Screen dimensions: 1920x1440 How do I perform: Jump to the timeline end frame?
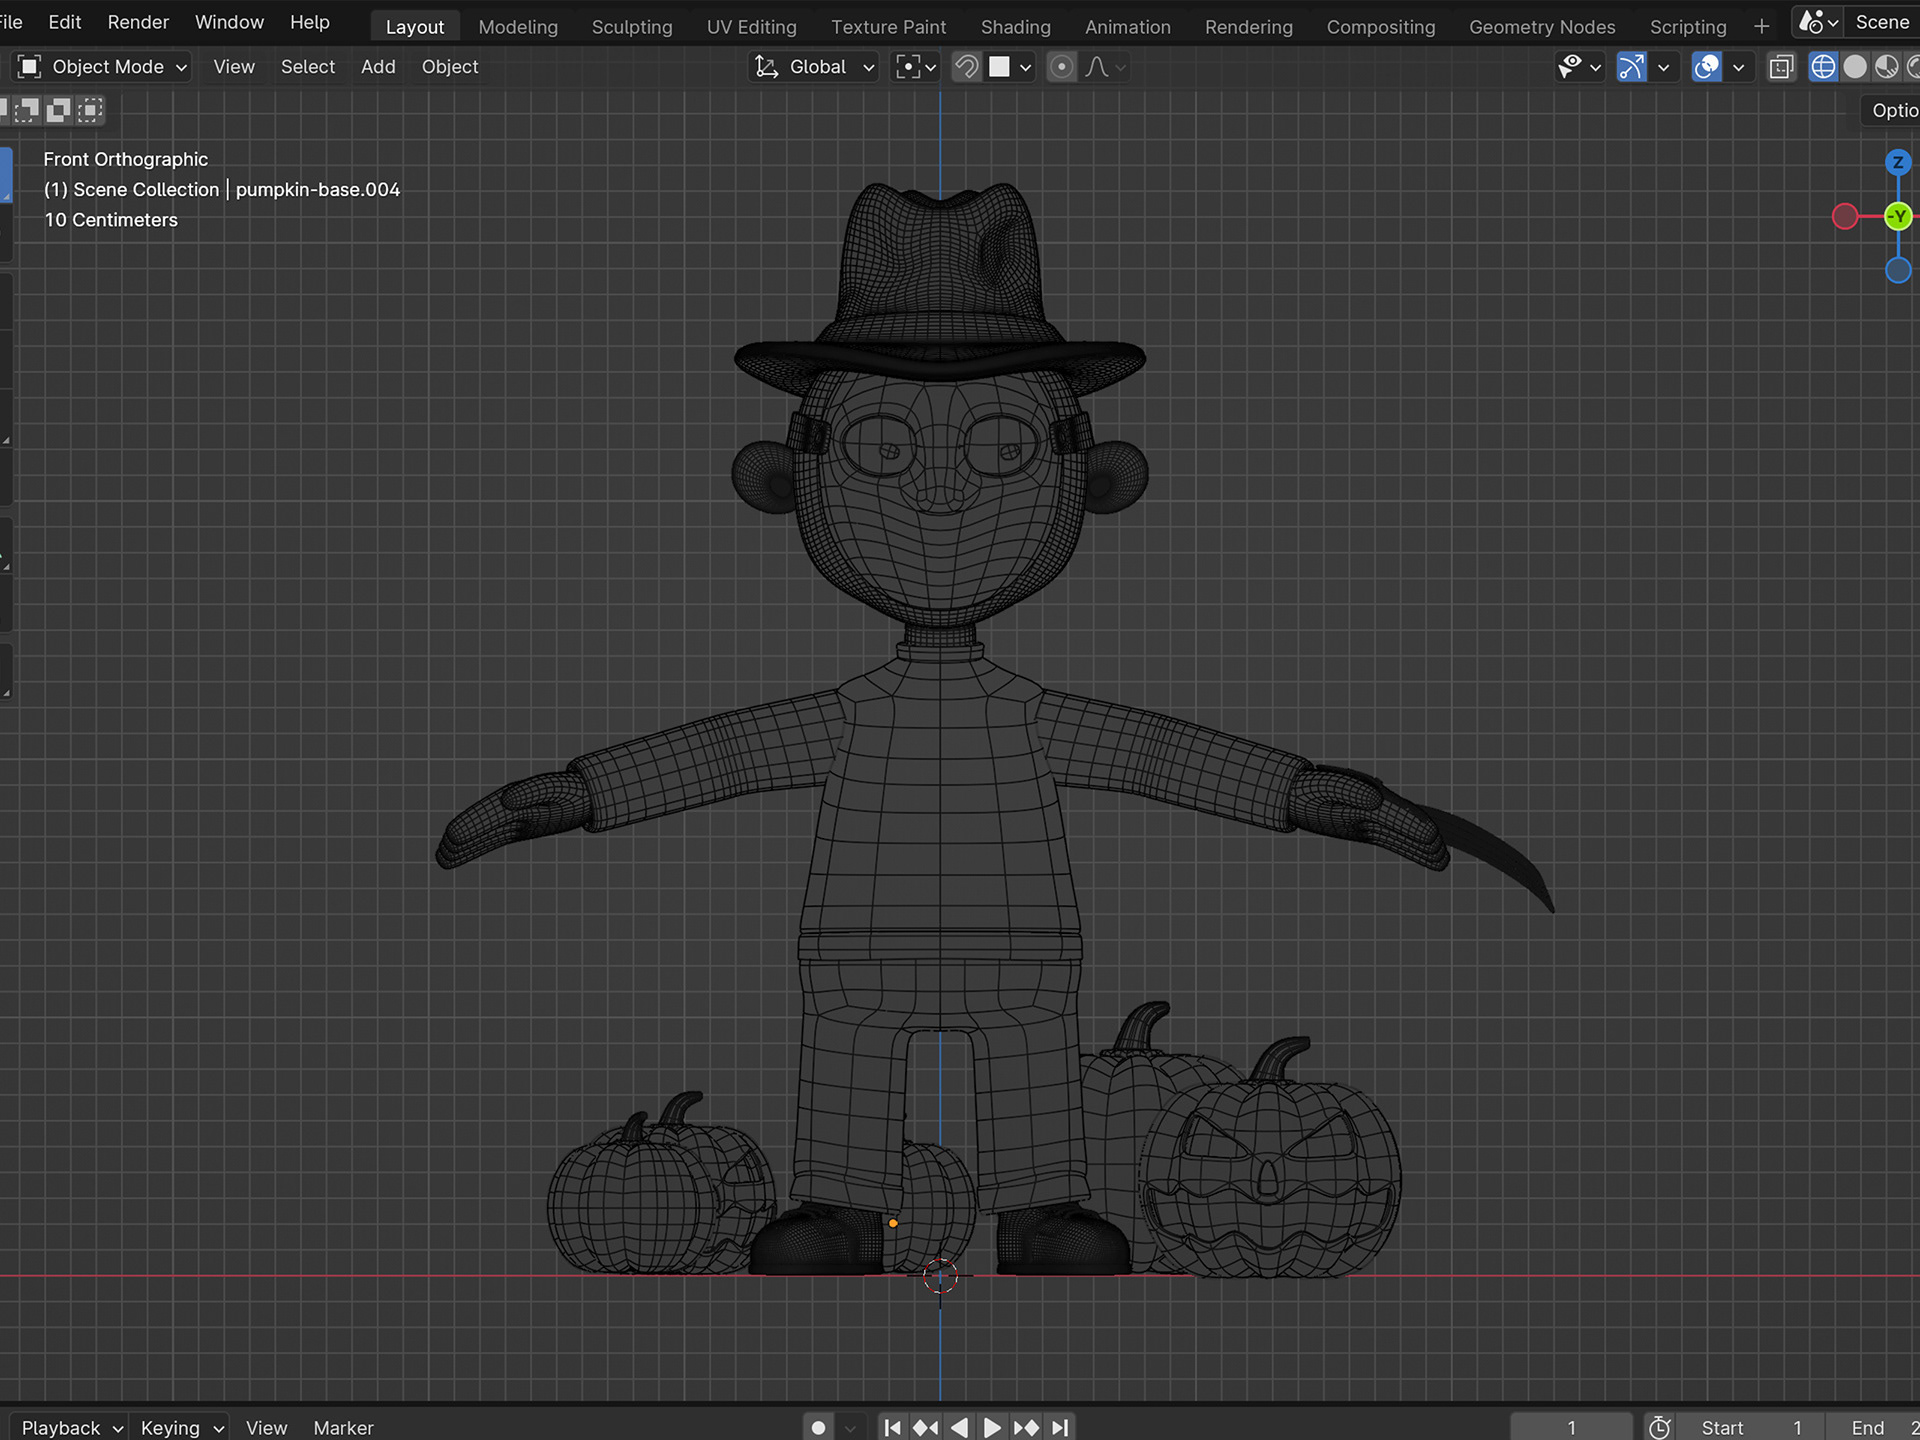point(1061,1427)
